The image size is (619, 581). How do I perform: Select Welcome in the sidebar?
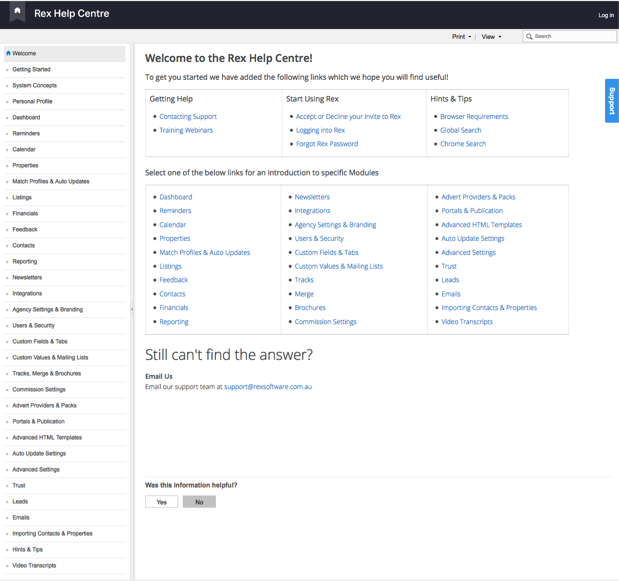(x=65, y=53)
